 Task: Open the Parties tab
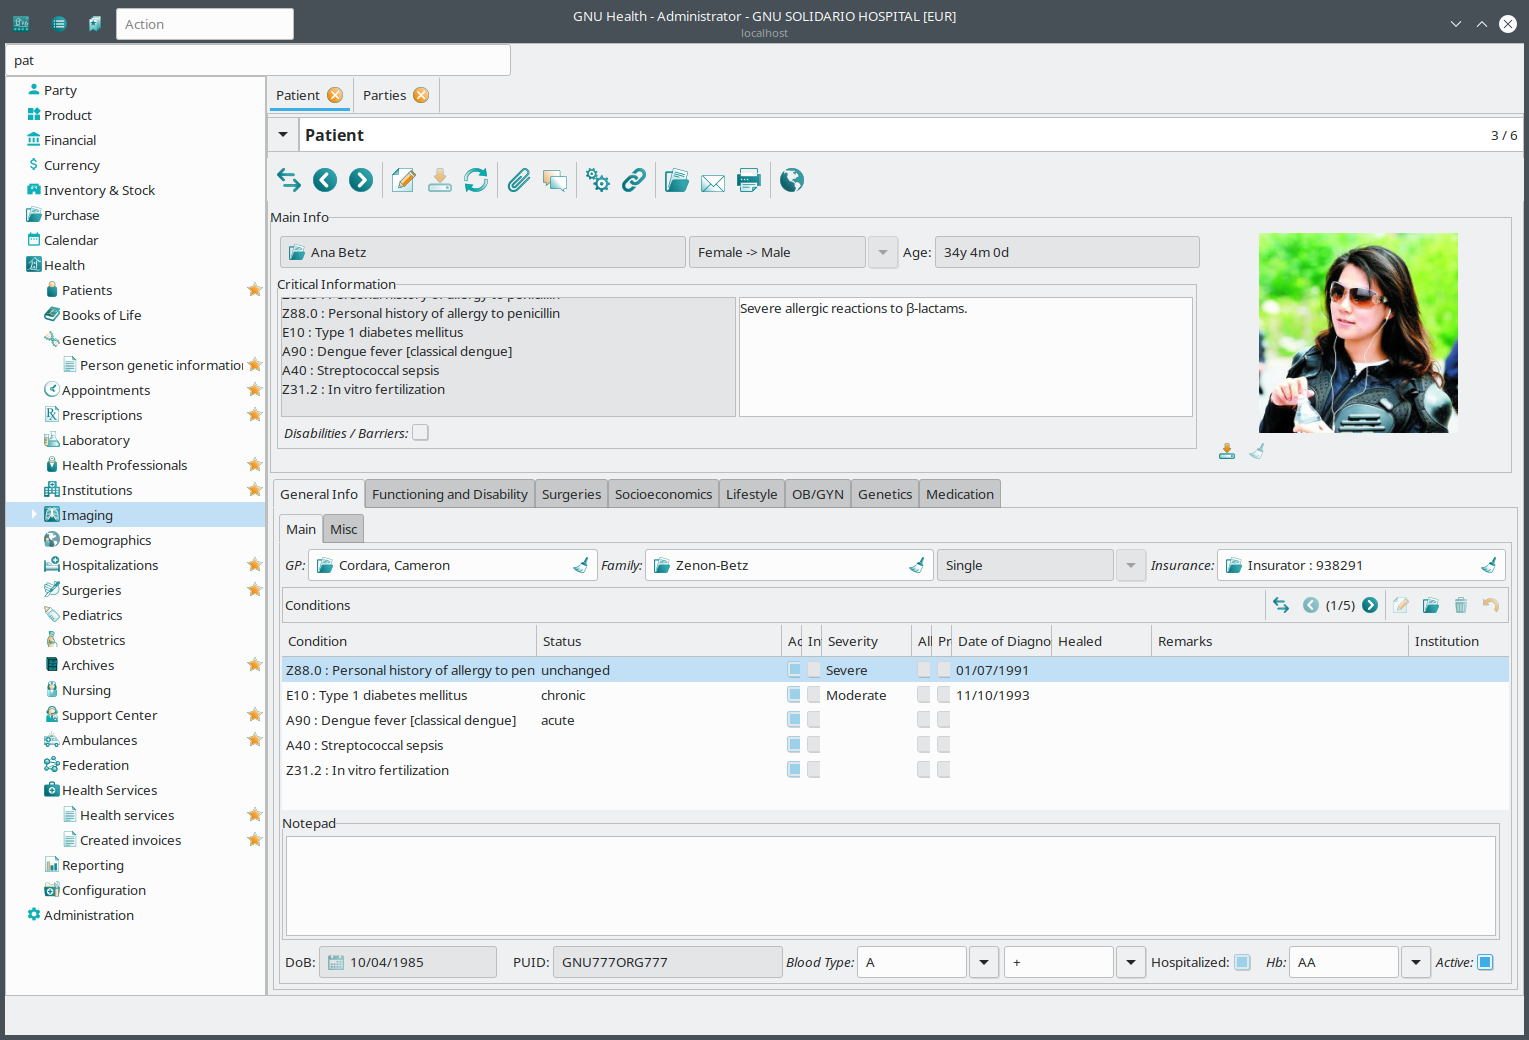tap(385, 95)
